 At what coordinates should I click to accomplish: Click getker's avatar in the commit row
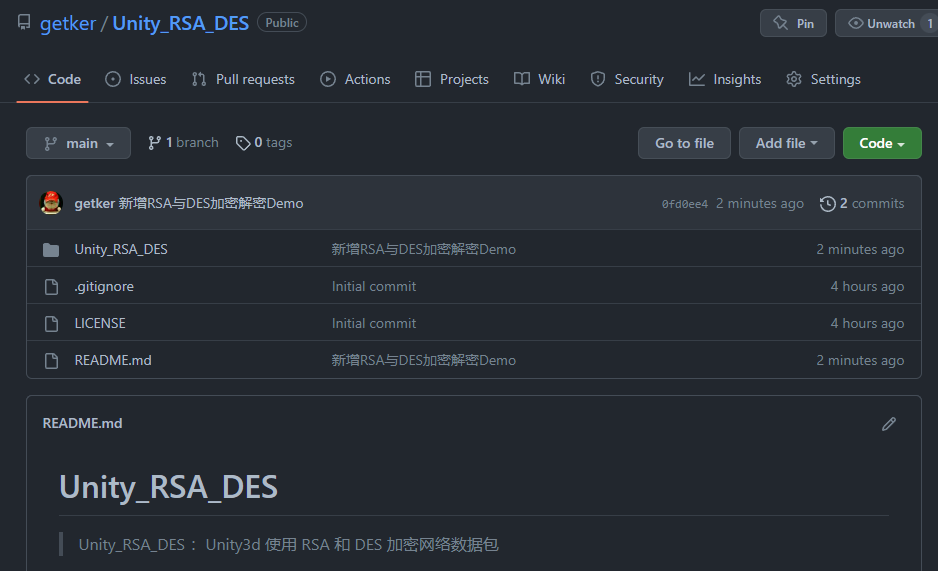pyautogui.click(x=51, y=203)
